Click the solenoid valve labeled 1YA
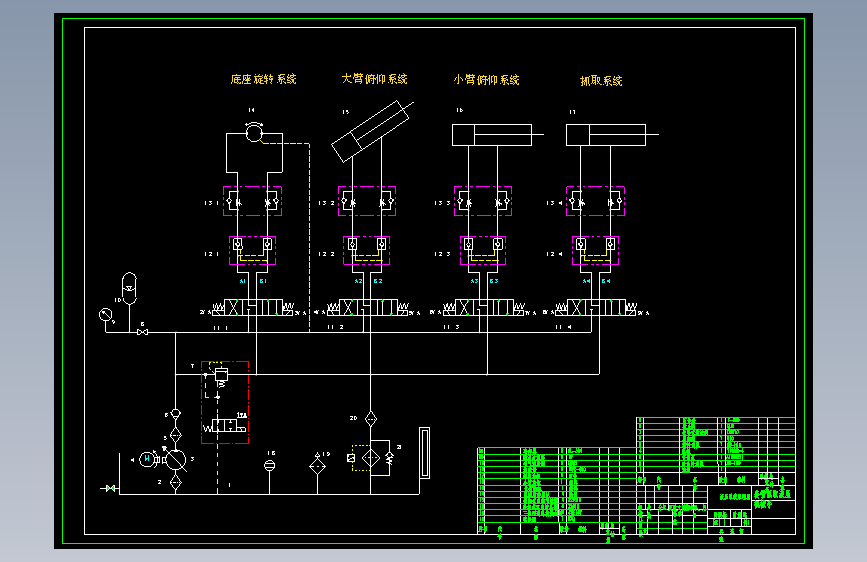This screenshot has width=867, height=562. pos(225,426)
